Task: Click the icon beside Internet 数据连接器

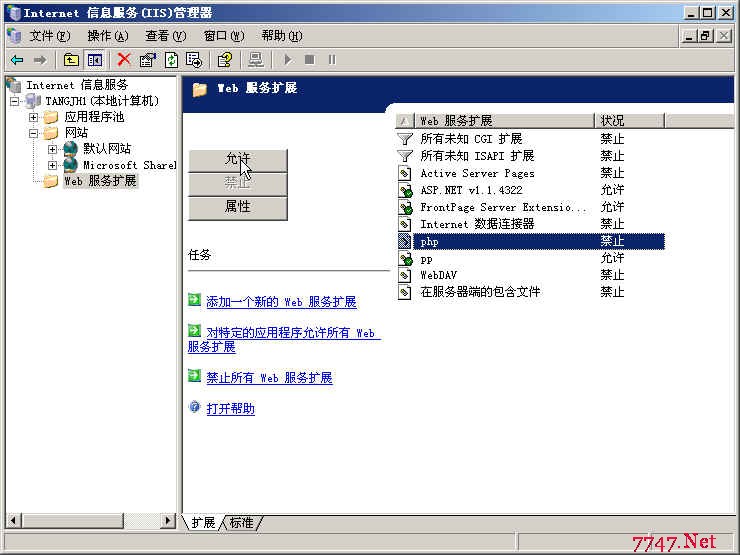Action: [x=405, y=224]
